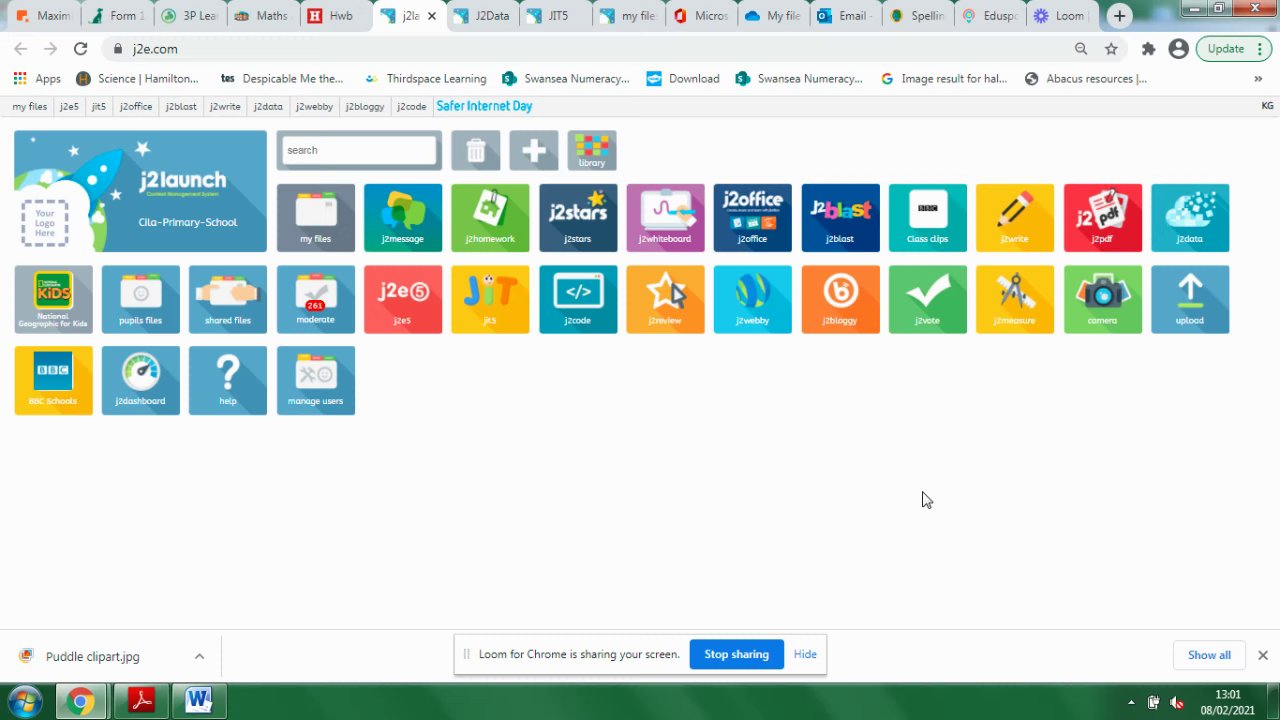The image size is (1280, 720).
Task: Open the Safer Internet Day link
Action: [484, 106]
